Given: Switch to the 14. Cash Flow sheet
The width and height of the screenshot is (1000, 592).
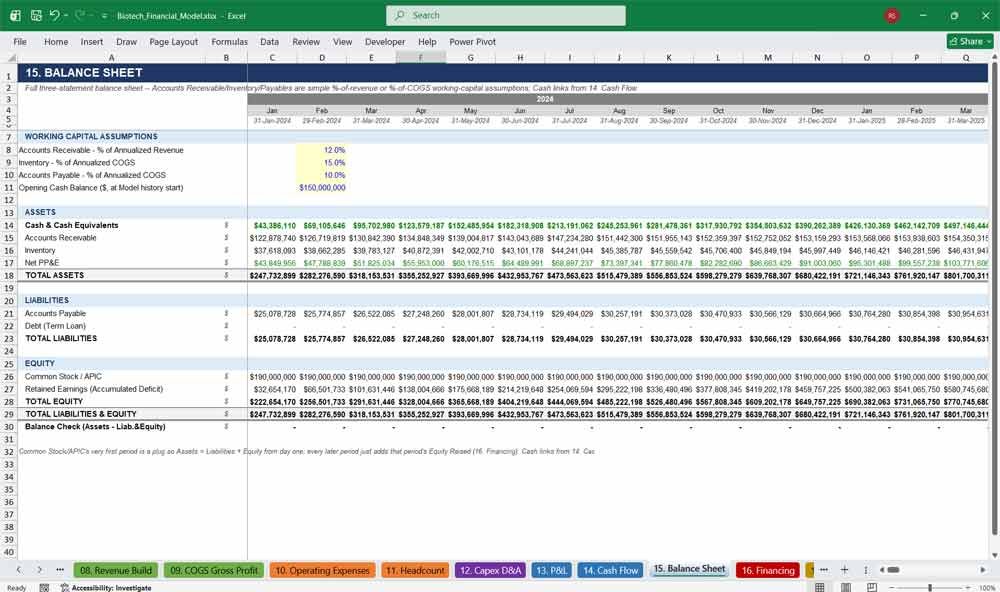Looking at the screenshot, I should 610,570.
